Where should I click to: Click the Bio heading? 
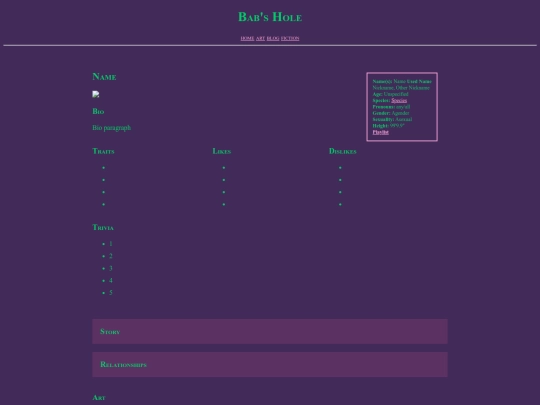98,111
